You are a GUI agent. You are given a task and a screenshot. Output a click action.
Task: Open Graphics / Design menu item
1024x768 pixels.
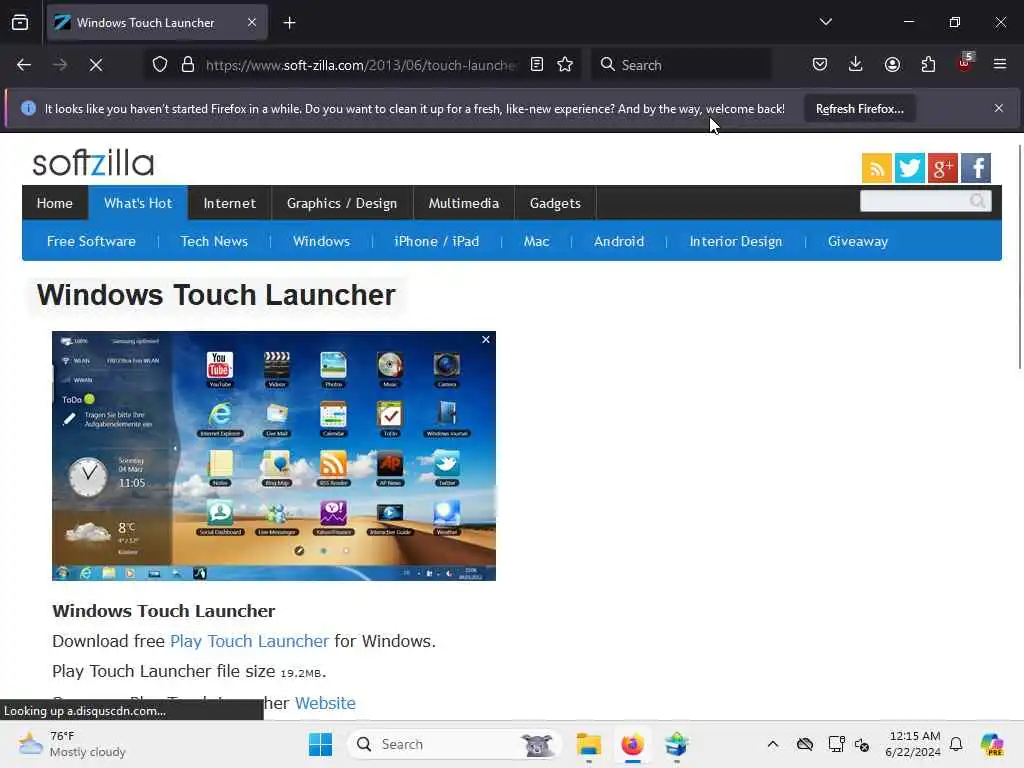[x=342, y=203]
